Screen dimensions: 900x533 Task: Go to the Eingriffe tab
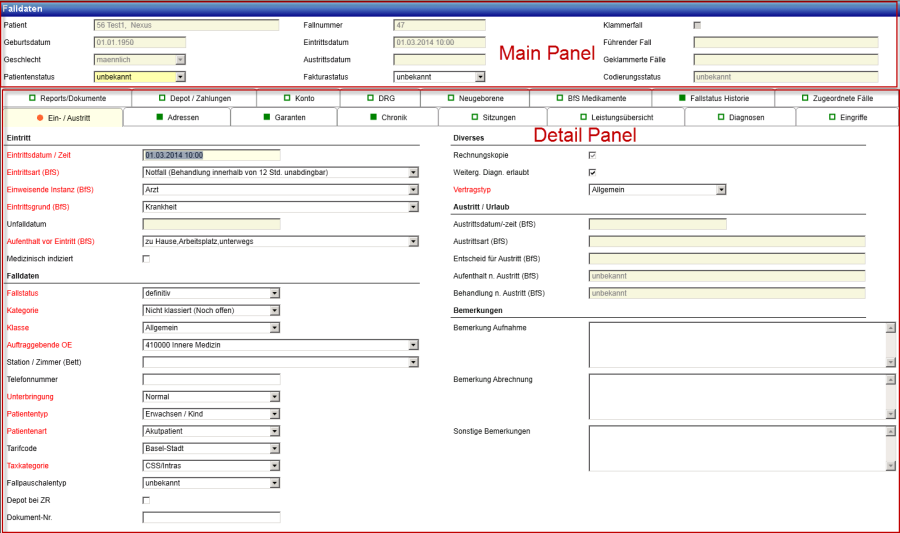pos(846,117)
